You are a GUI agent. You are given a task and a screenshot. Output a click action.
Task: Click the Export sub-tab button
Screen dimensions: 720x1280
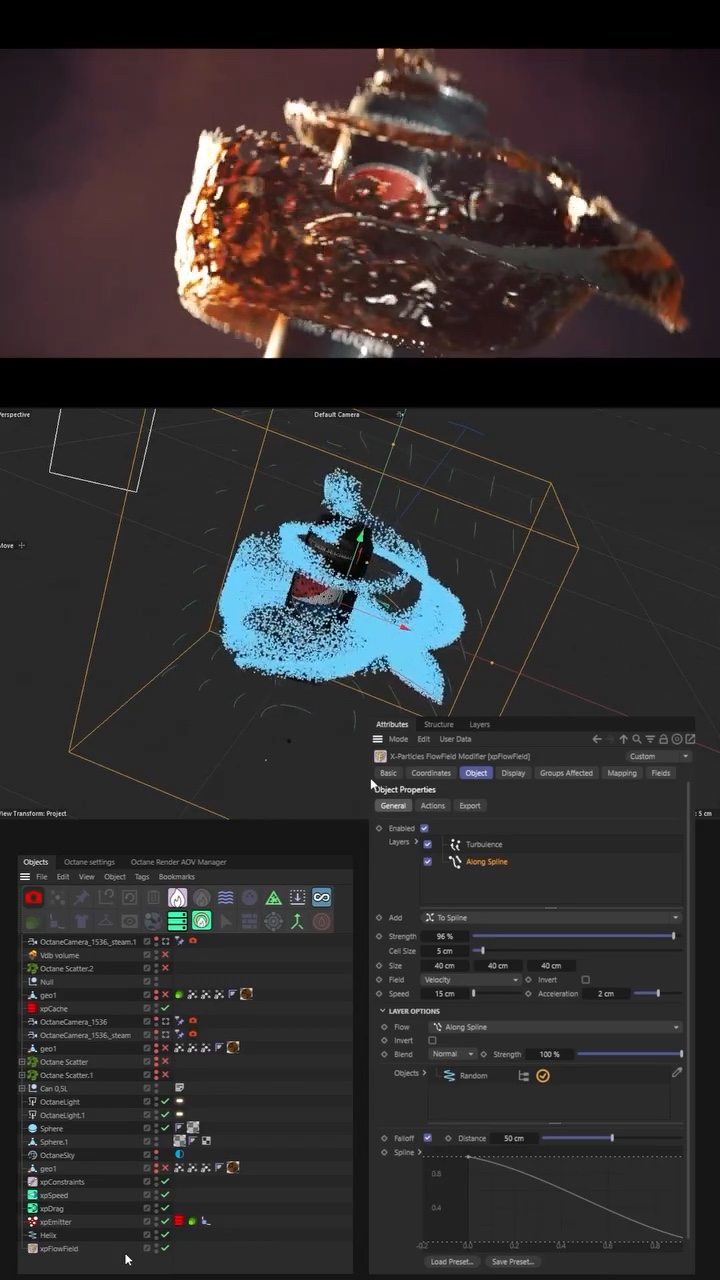[470, 805]
